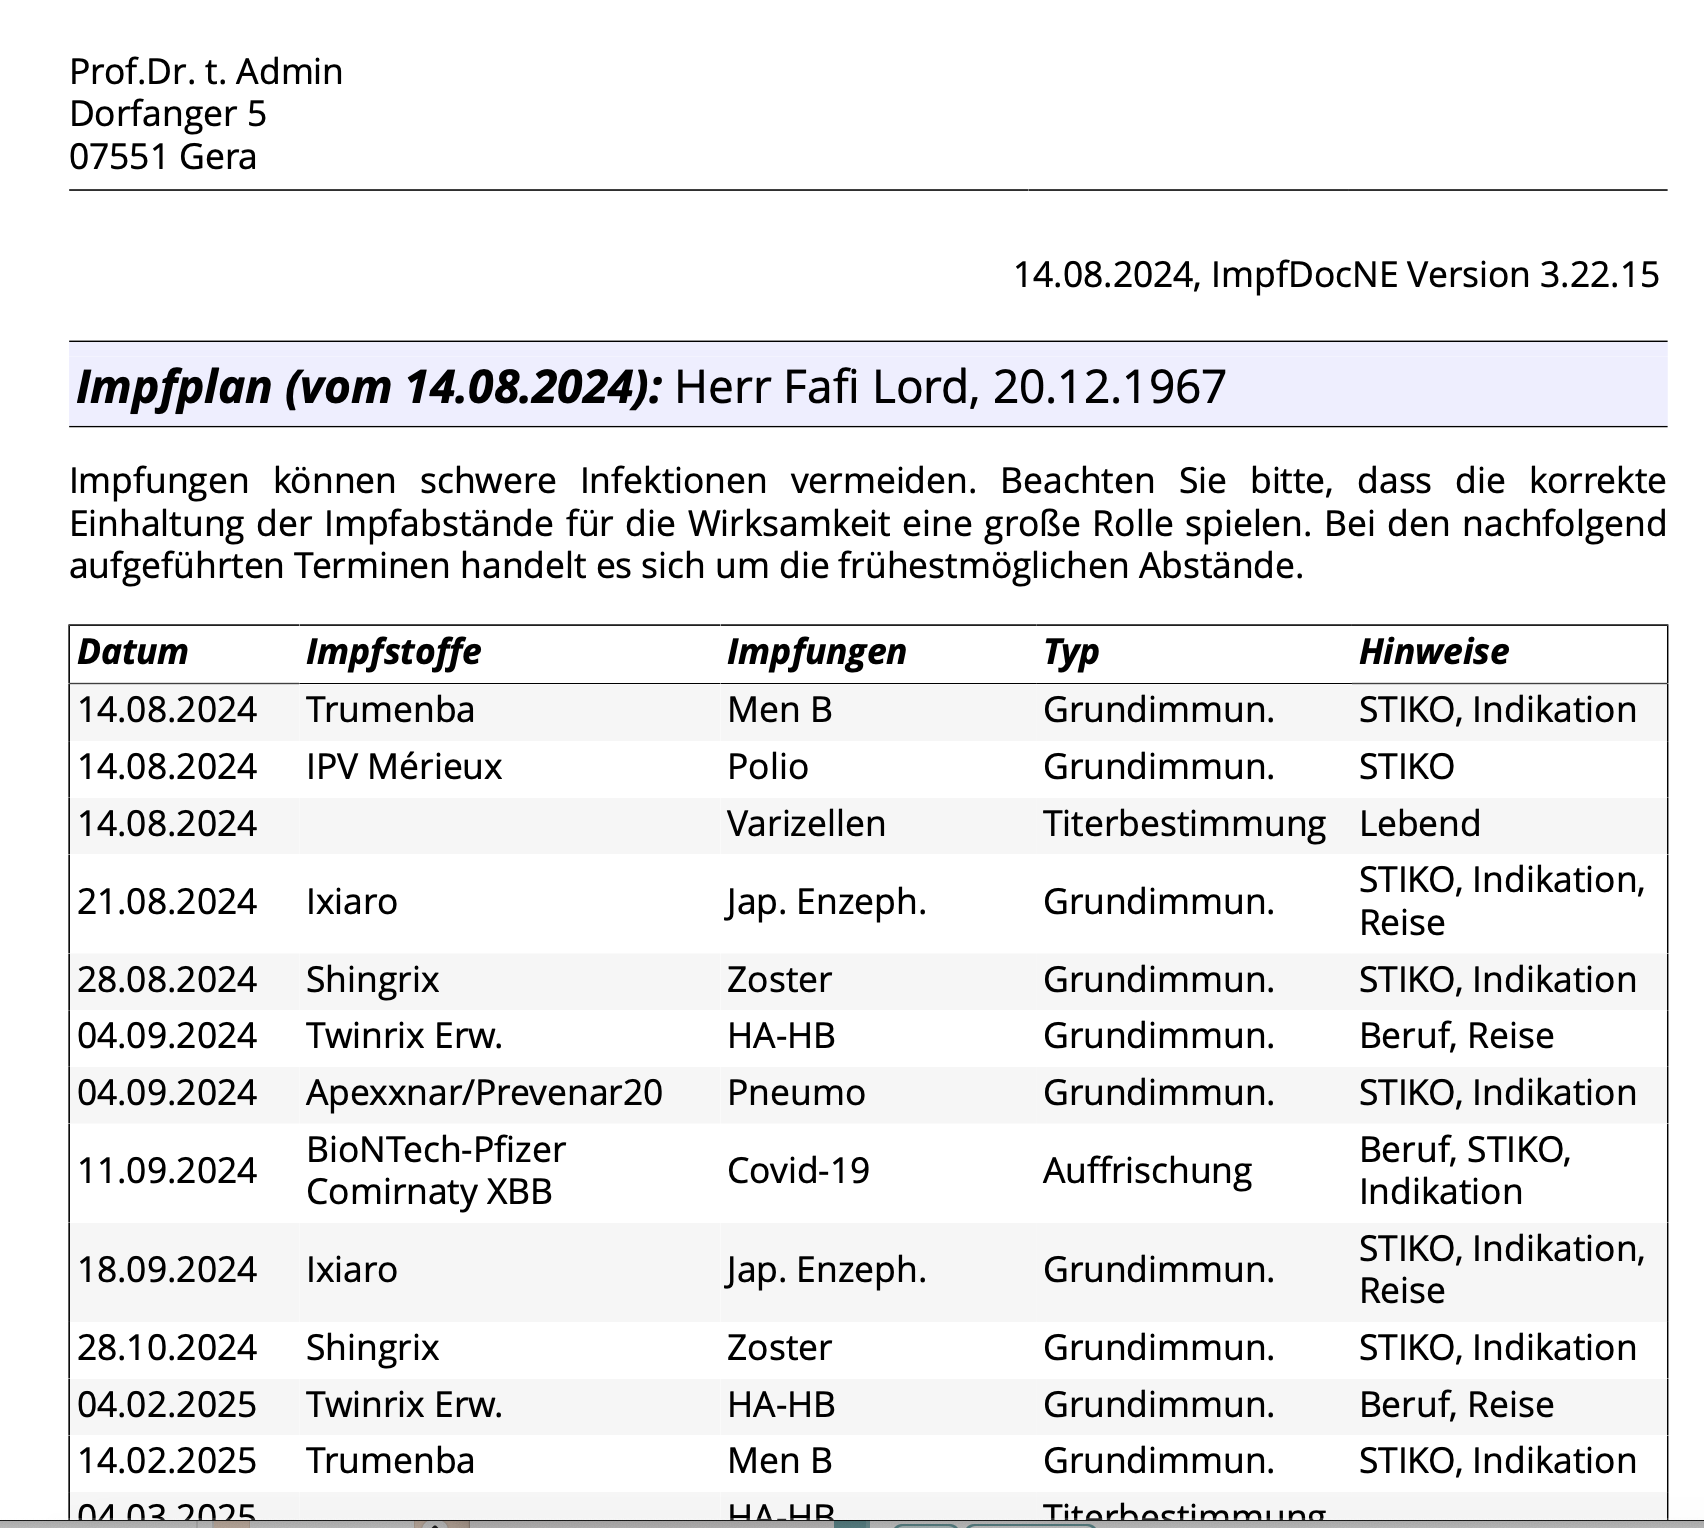Click 'Men B' in the 14.08.2024 row
1704x1528 pixels.
click(x=780, y=710)
